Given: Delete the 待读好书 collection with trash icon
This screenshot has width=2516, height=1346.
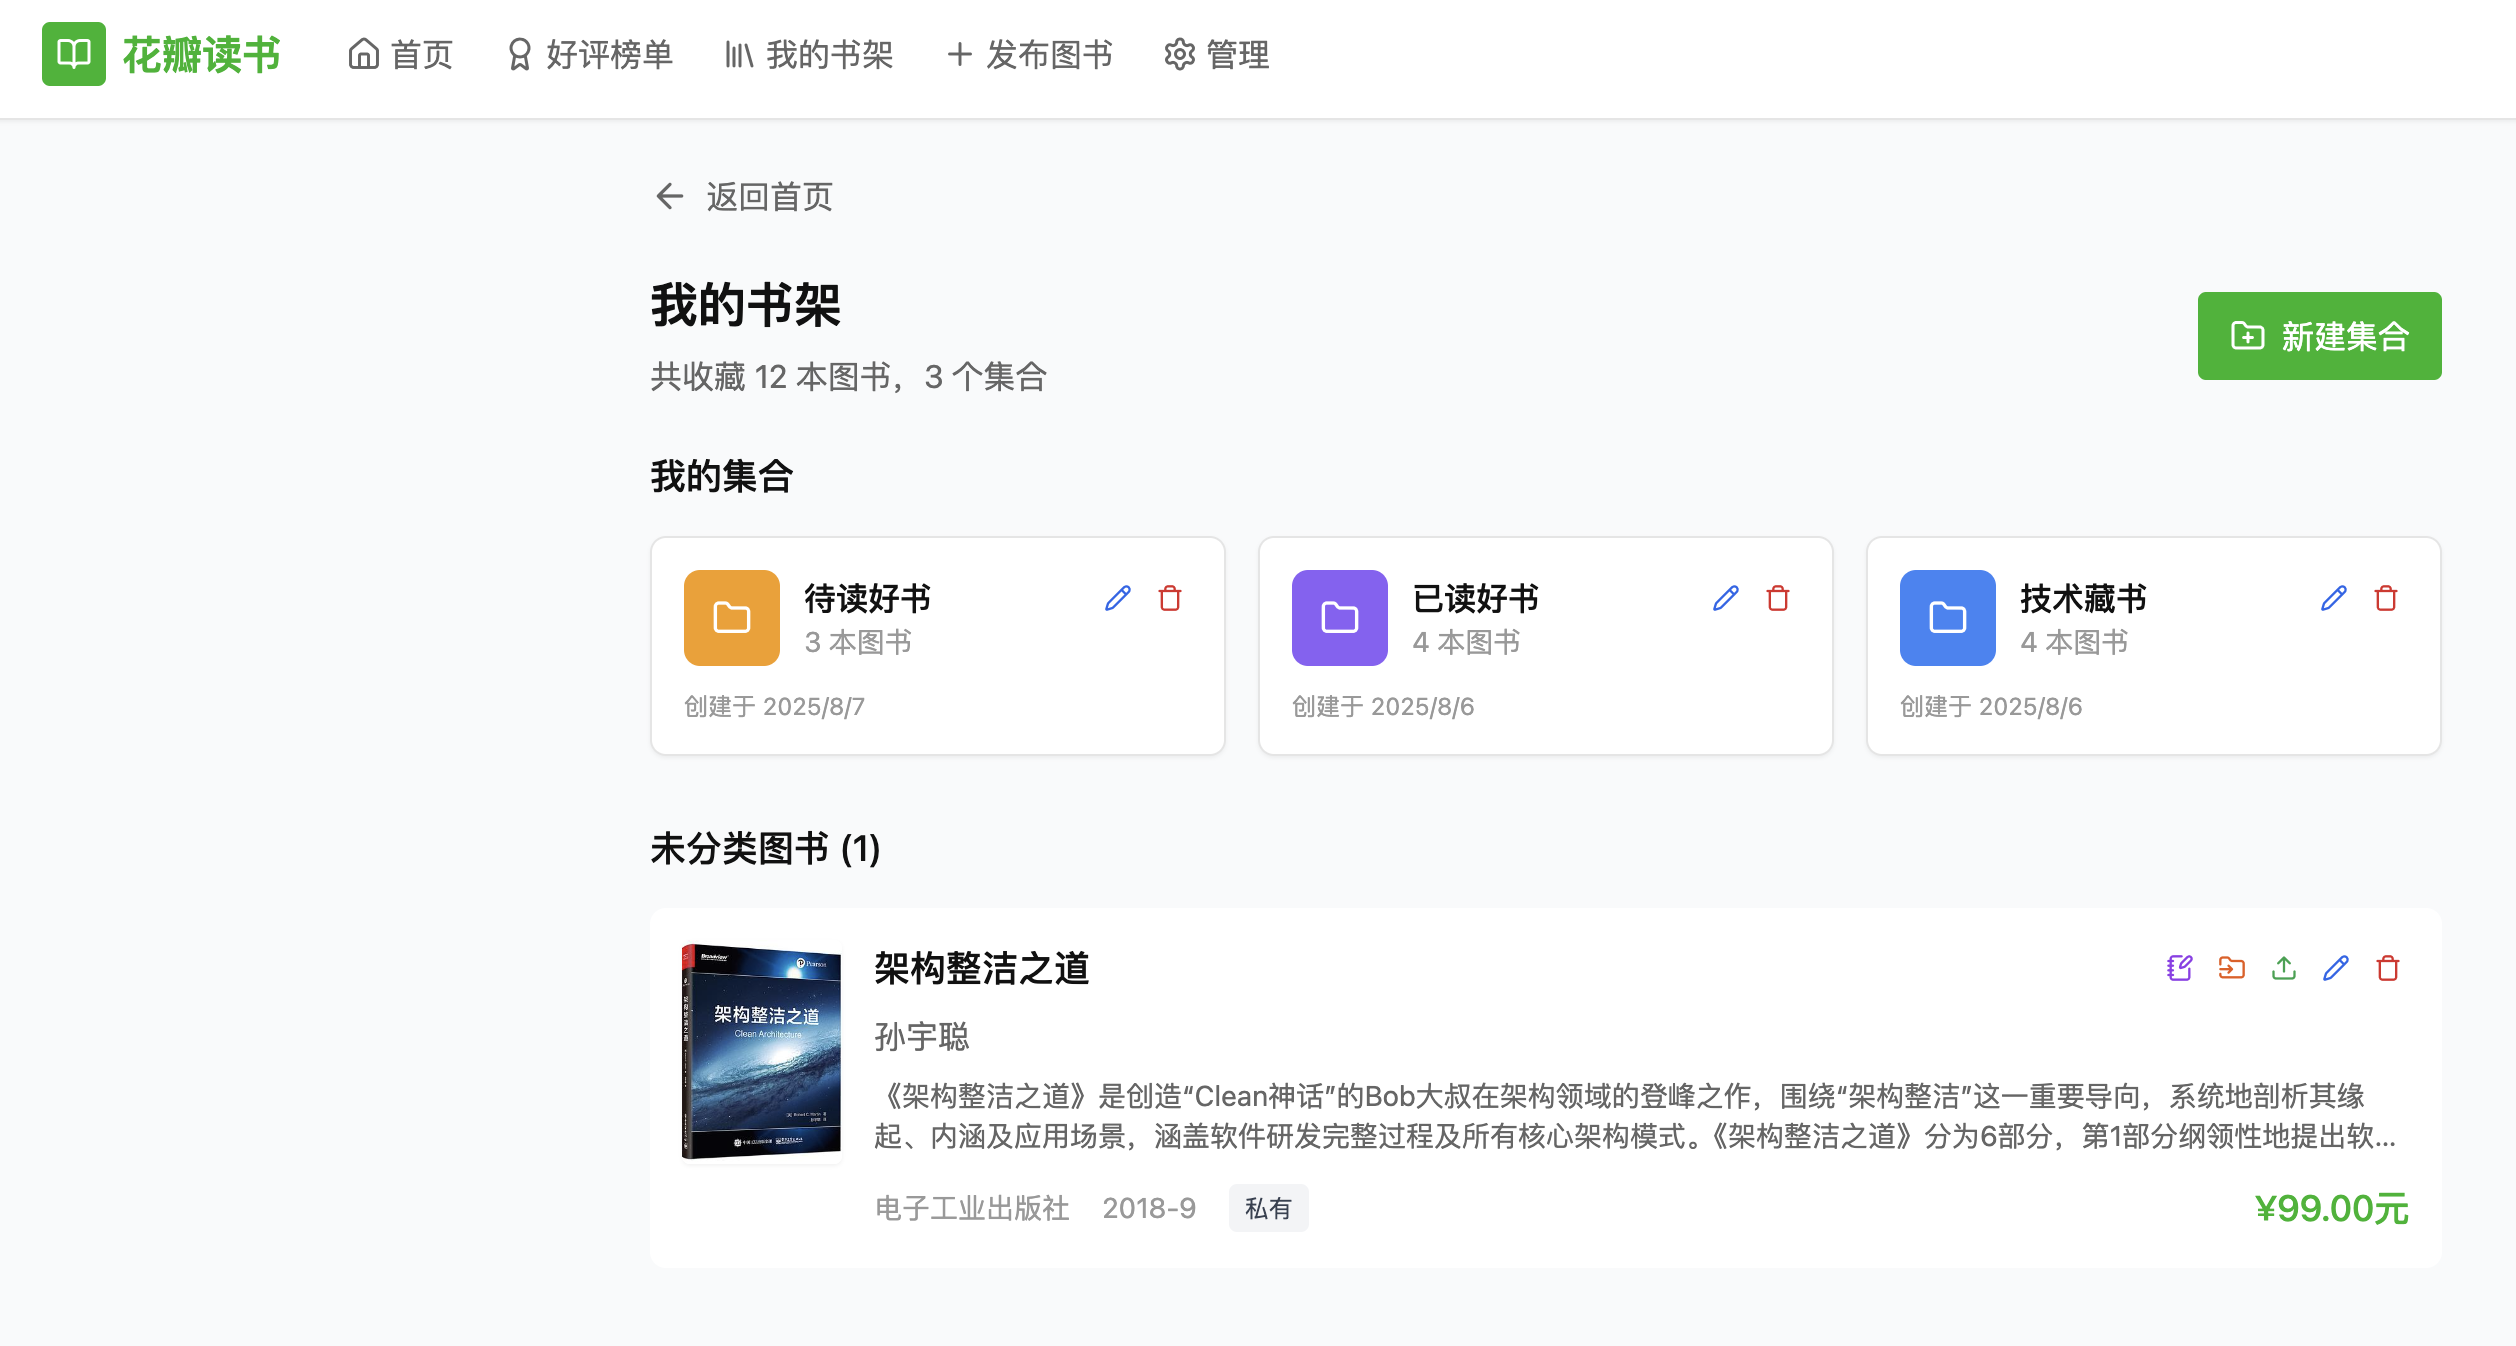Looking at the screenshot, I should (1170, 598).
